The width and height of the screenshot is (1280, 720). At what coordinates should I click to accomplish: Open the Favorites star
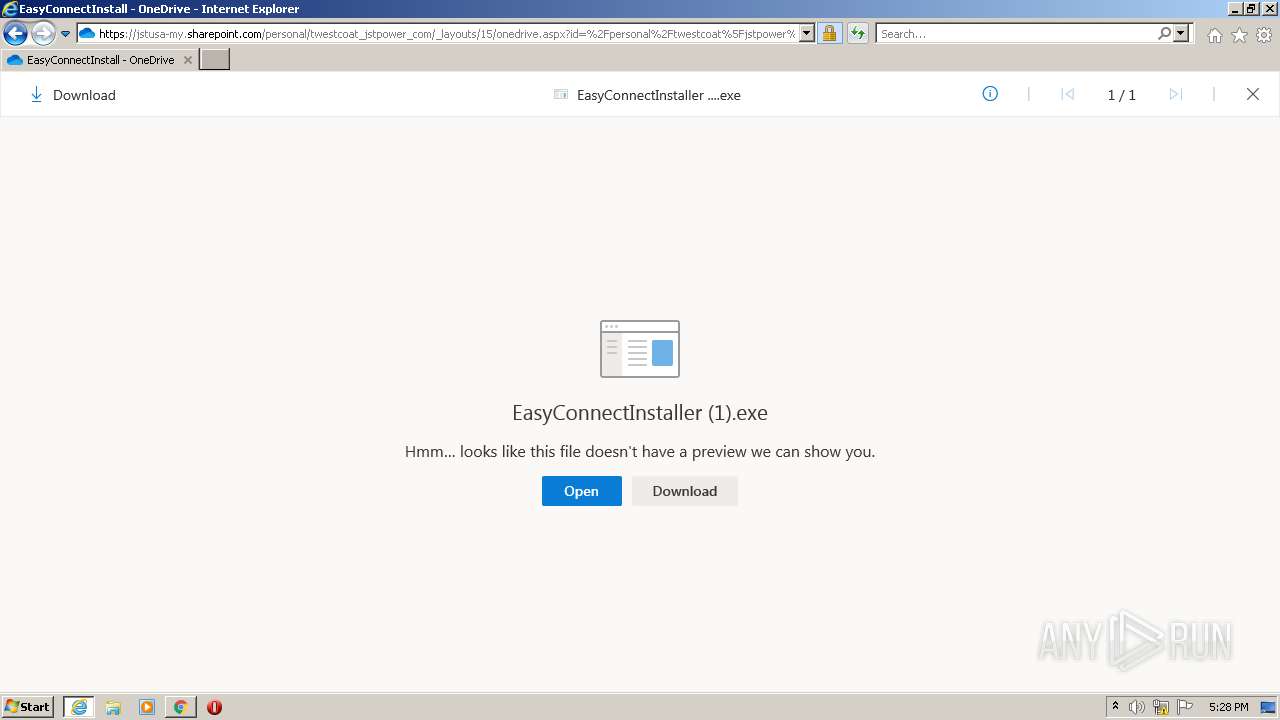[1239, 35]
